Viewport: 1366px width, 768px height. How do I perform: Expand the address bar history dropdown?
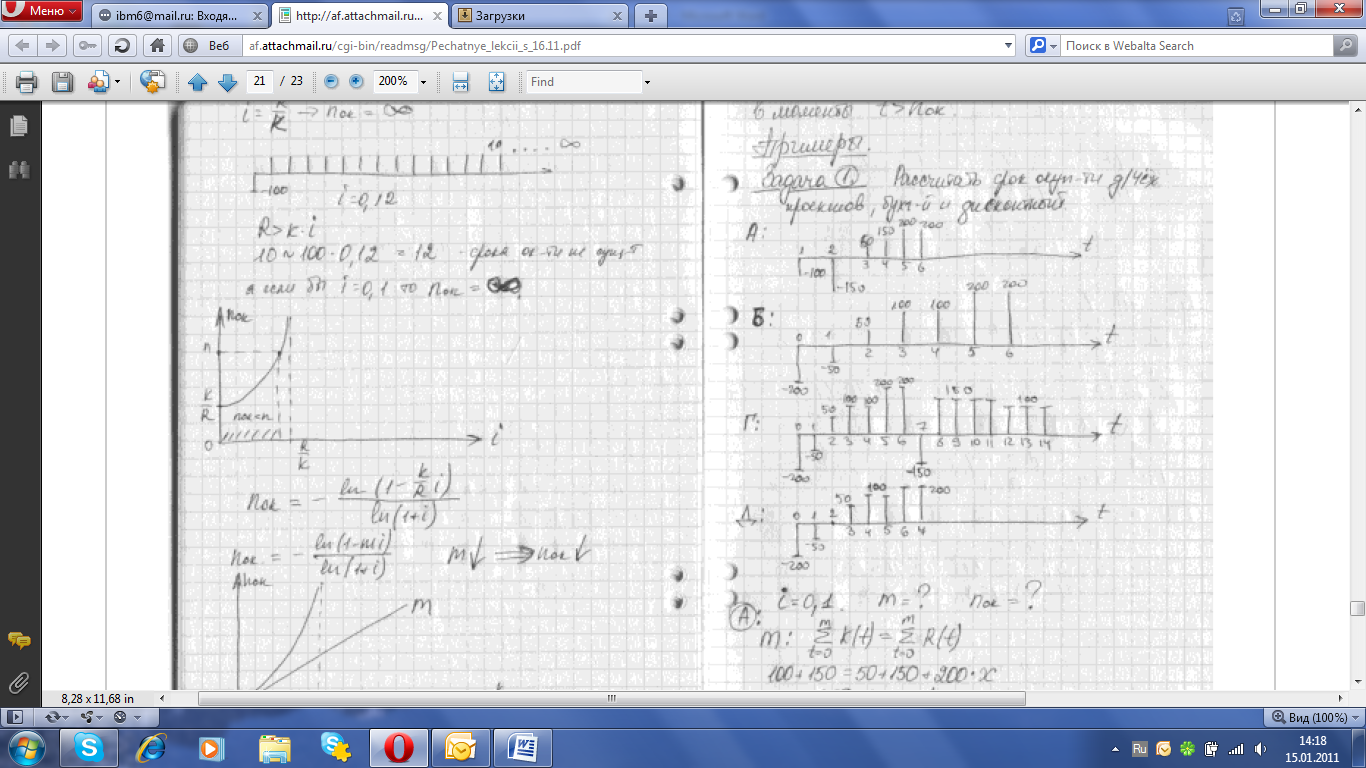pyautogui.click(x=1009, y=46)
